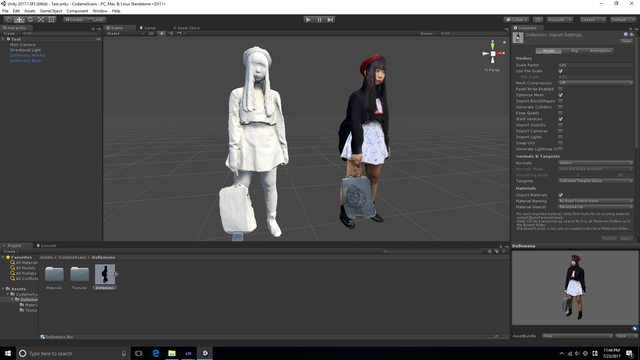The image size is (640, 360).
Task: Toggle the Import Materials checkbox
Action: point(560,195)
